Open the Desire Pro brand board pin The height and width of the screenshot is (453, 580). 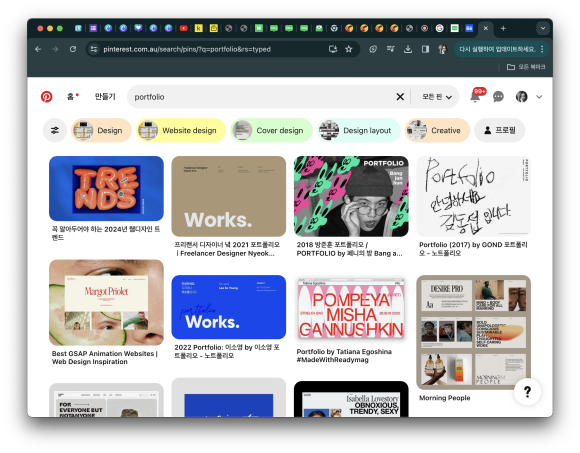click(x=473, y=332)
